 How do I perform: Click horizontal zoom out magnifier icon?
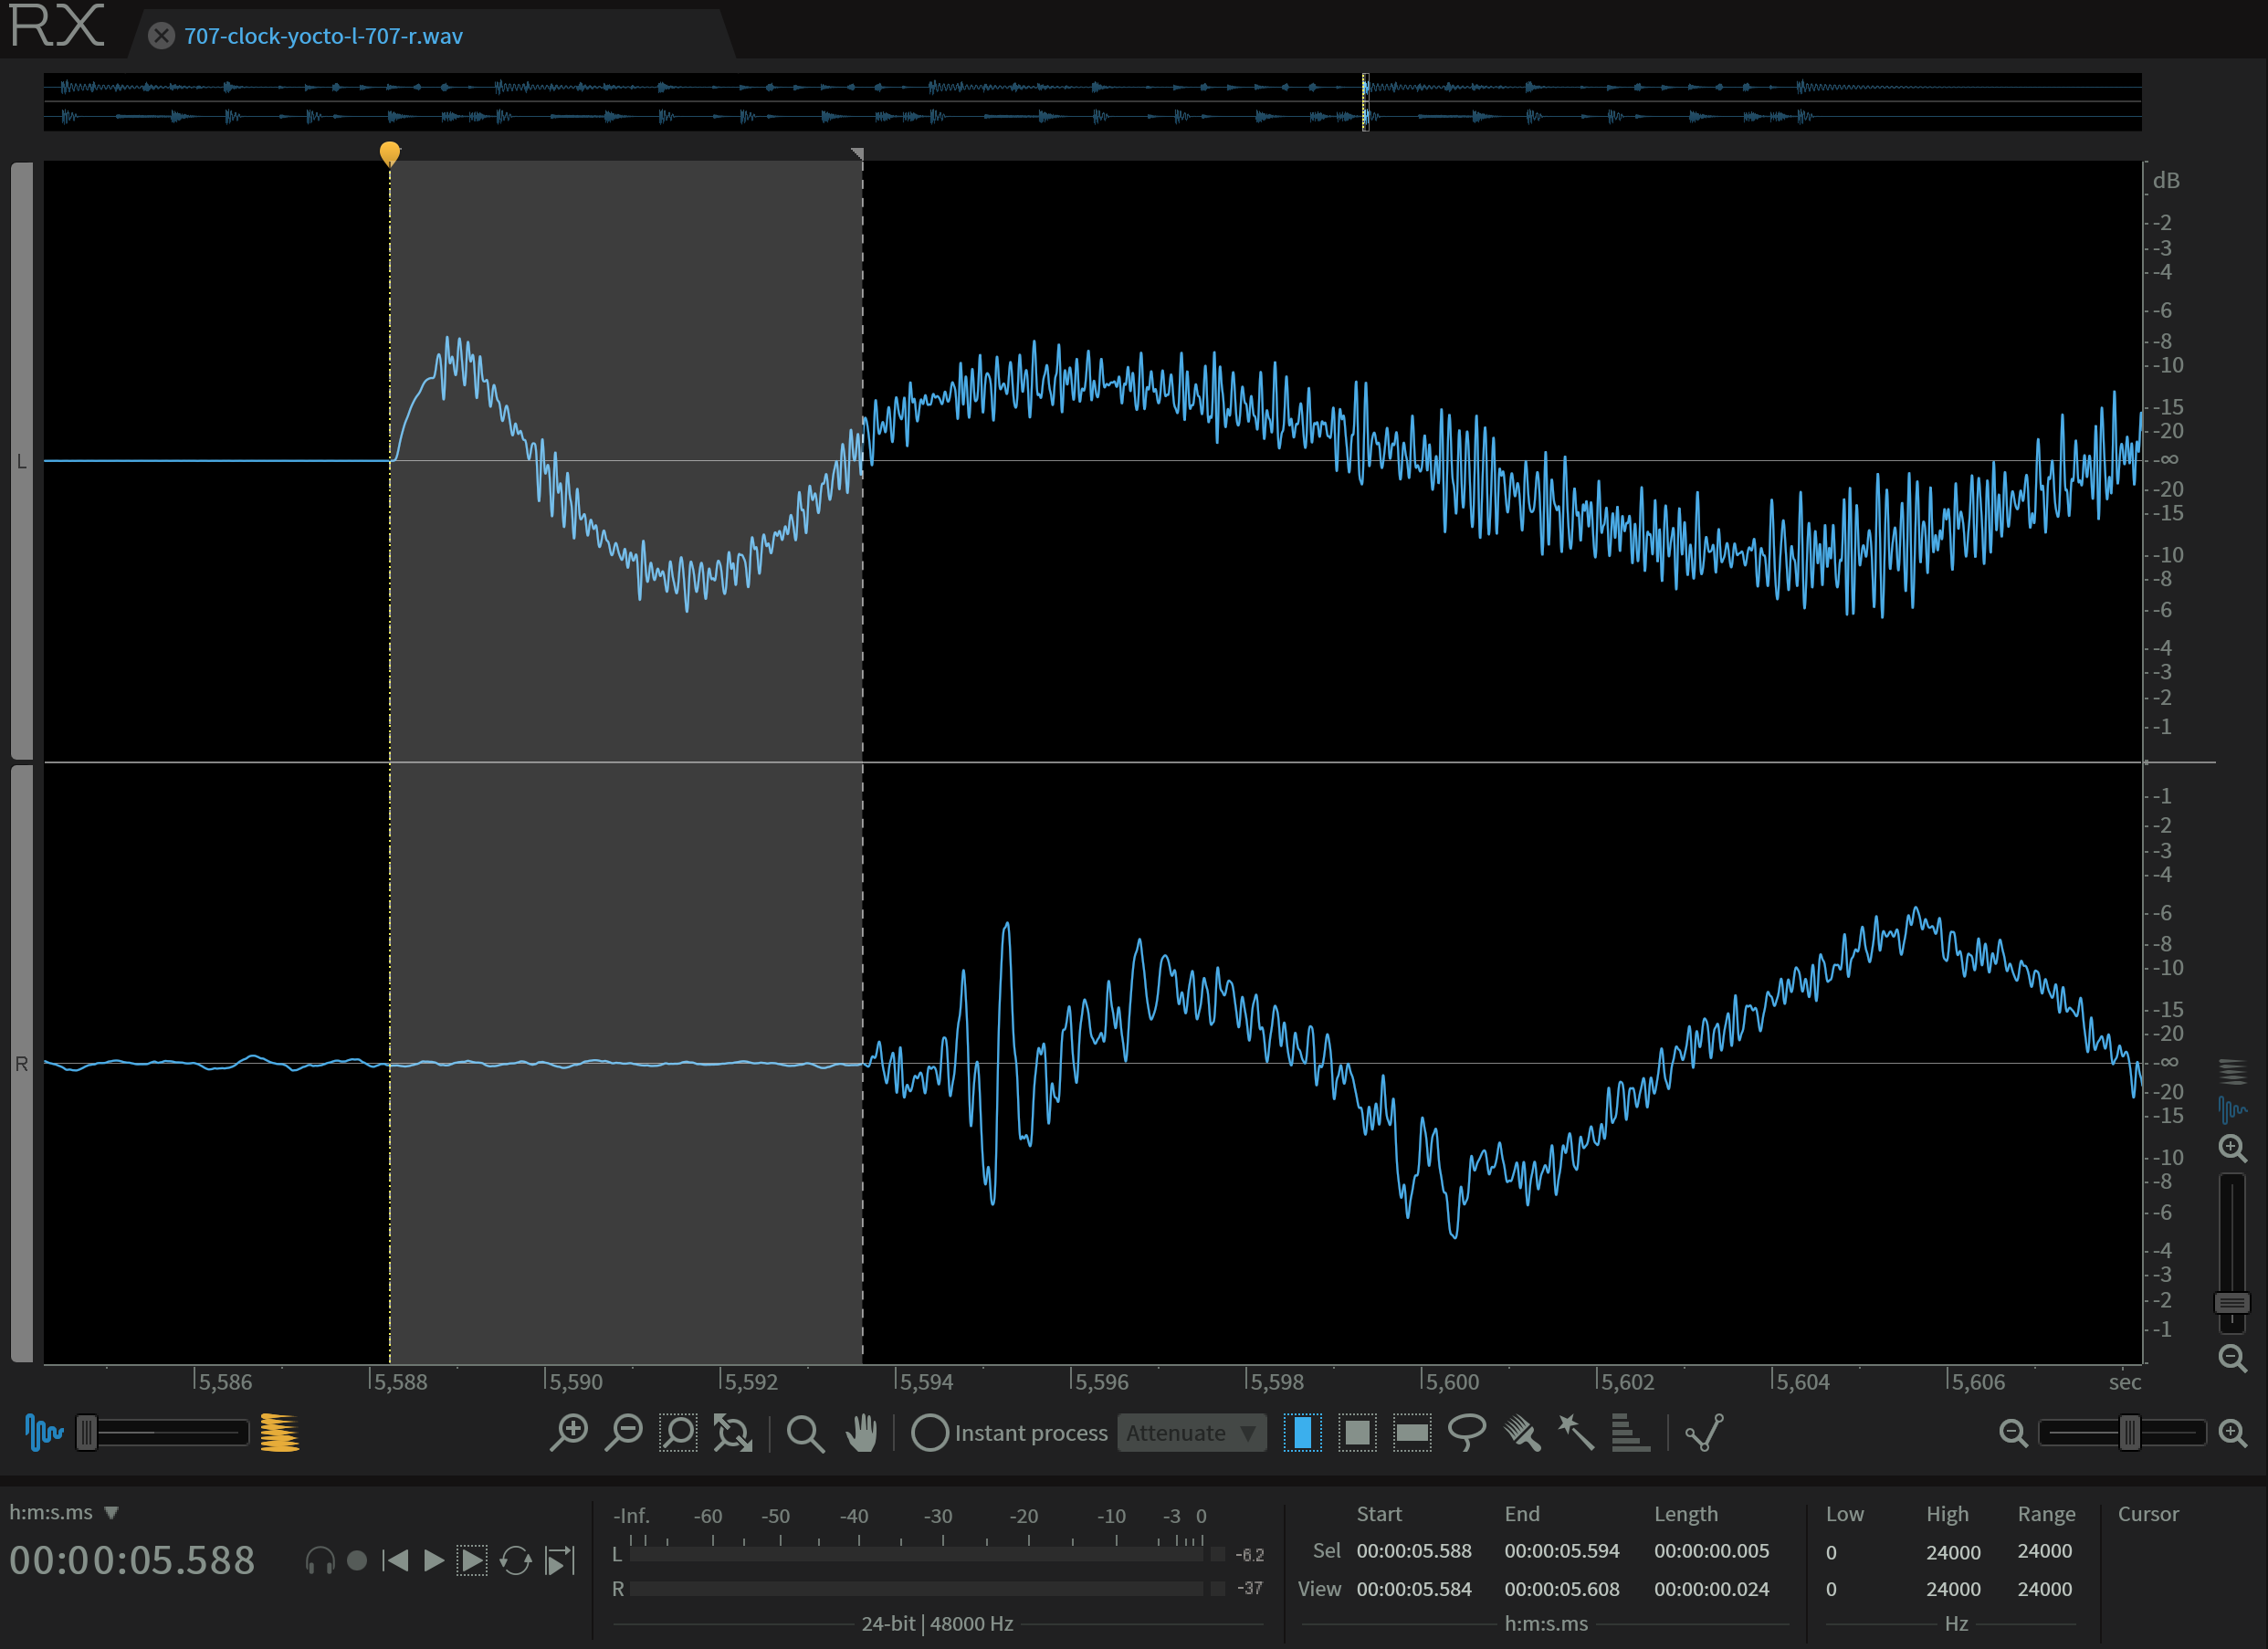(x=2013, y=1433)
